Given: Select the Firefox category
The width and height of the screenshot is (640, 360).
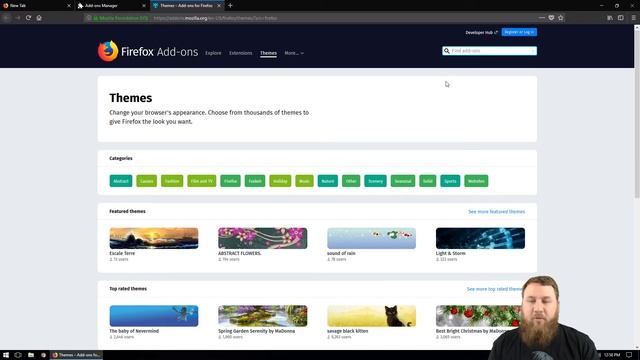Looking at the screenshot, I should click(x=231, y=181).
